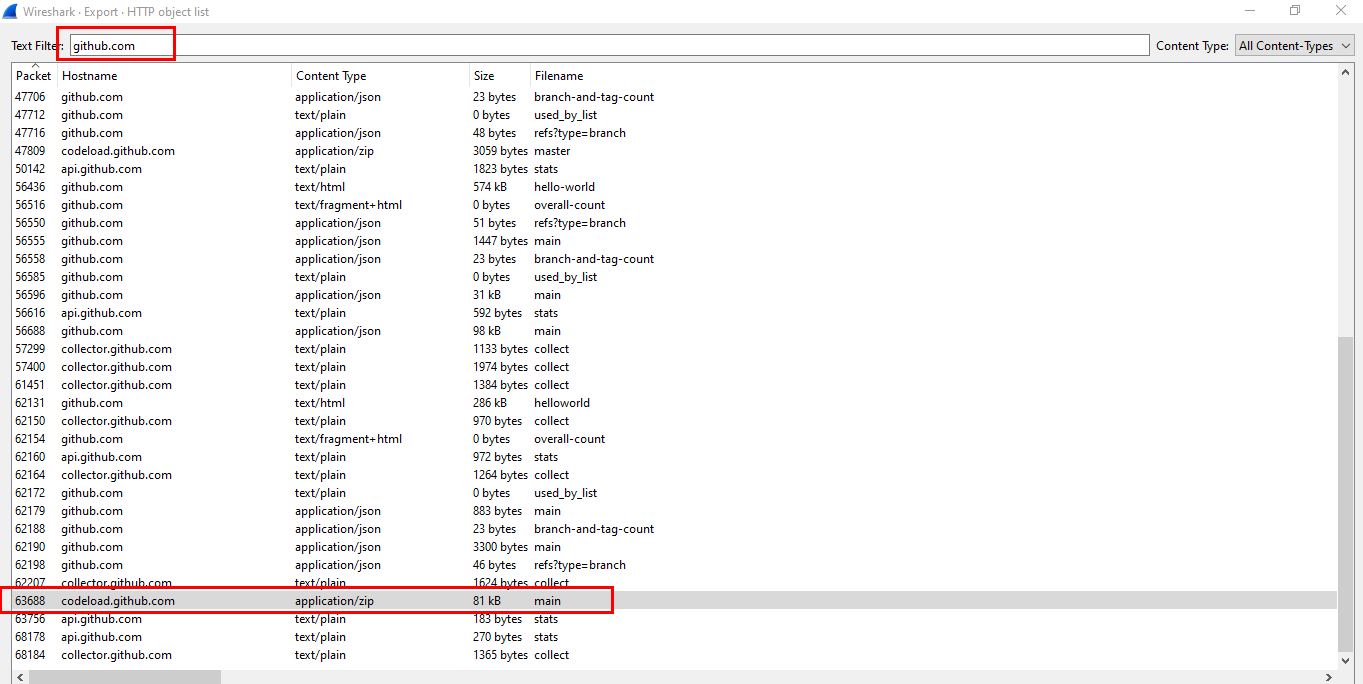Select the row sized 1974 bytes
The image size is (1363, 684).
pyautogui.click(x=675, y=367)
